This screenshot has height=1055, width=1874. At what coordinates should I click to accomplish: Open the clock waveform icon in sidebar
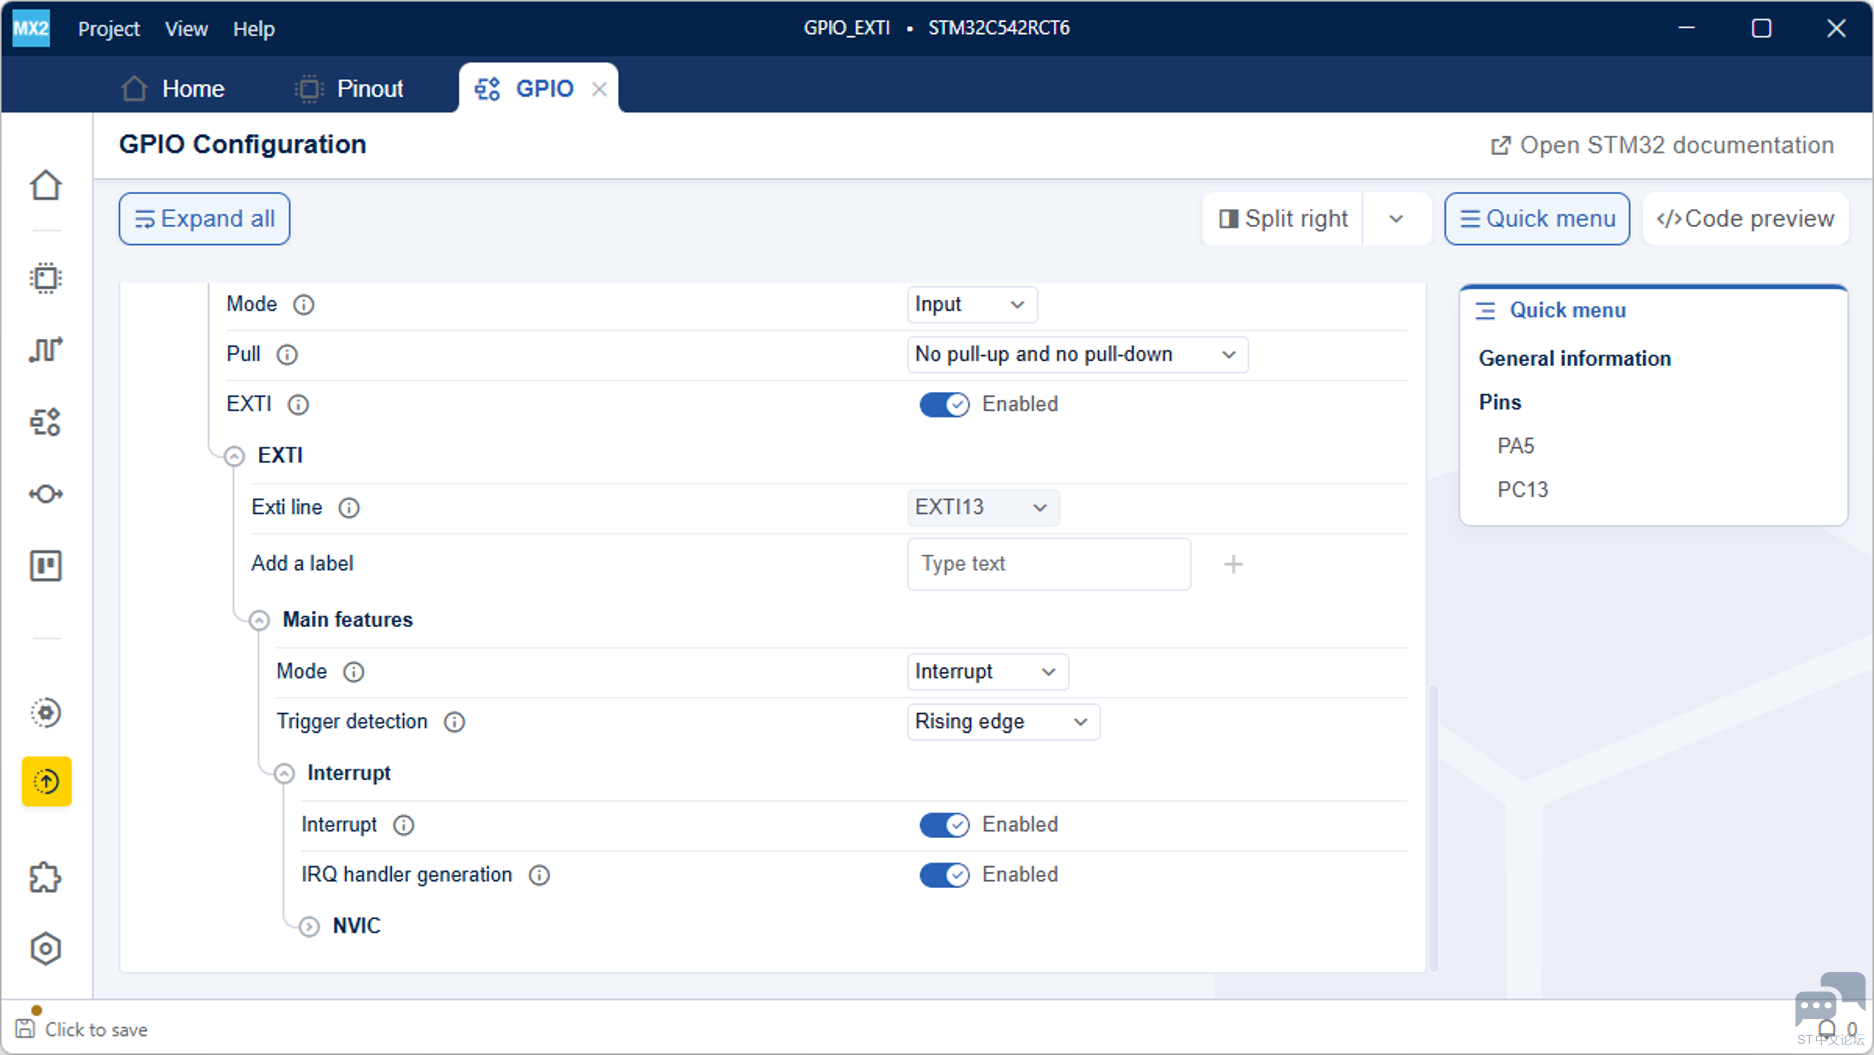click(46, 350)
